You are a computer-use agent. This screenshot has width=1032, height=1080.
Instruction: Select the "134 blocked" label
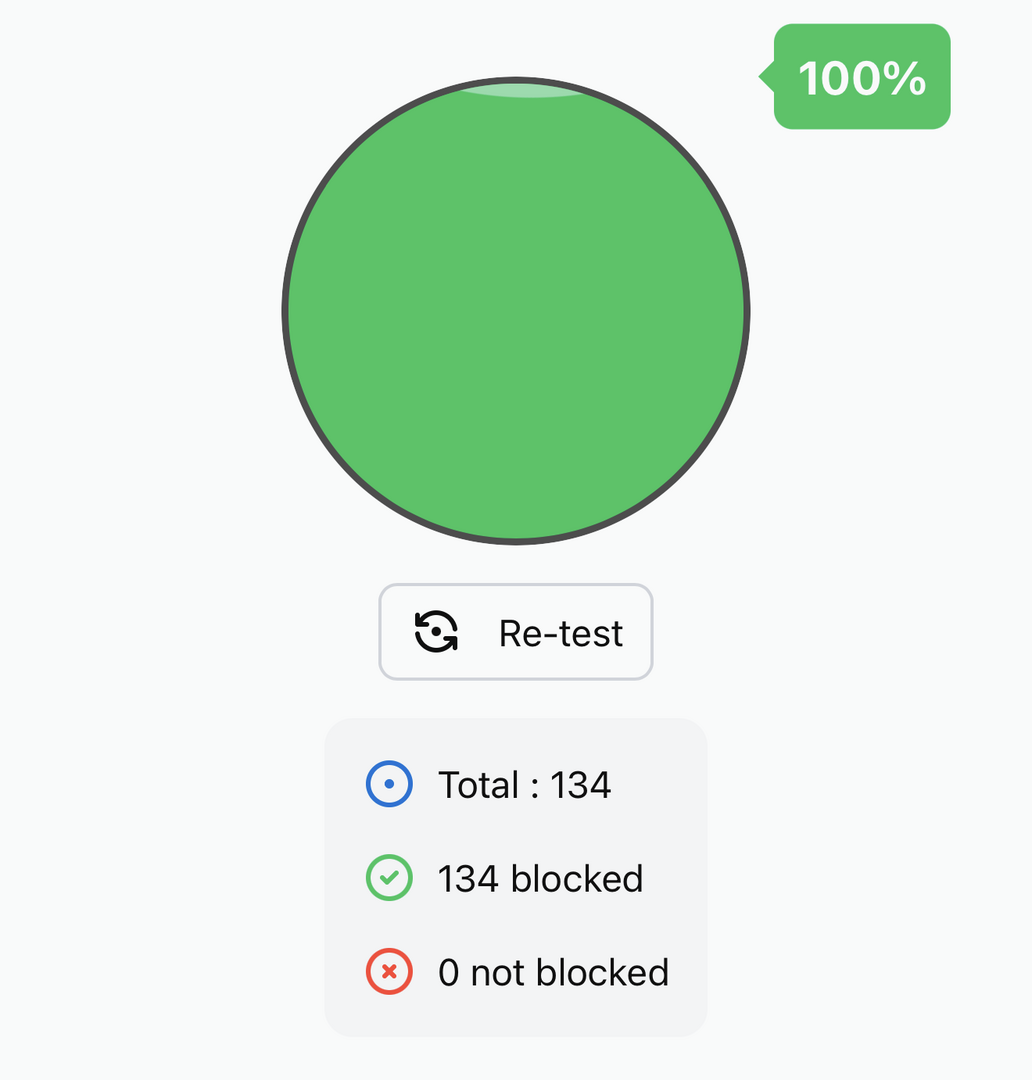coord(540,879)
